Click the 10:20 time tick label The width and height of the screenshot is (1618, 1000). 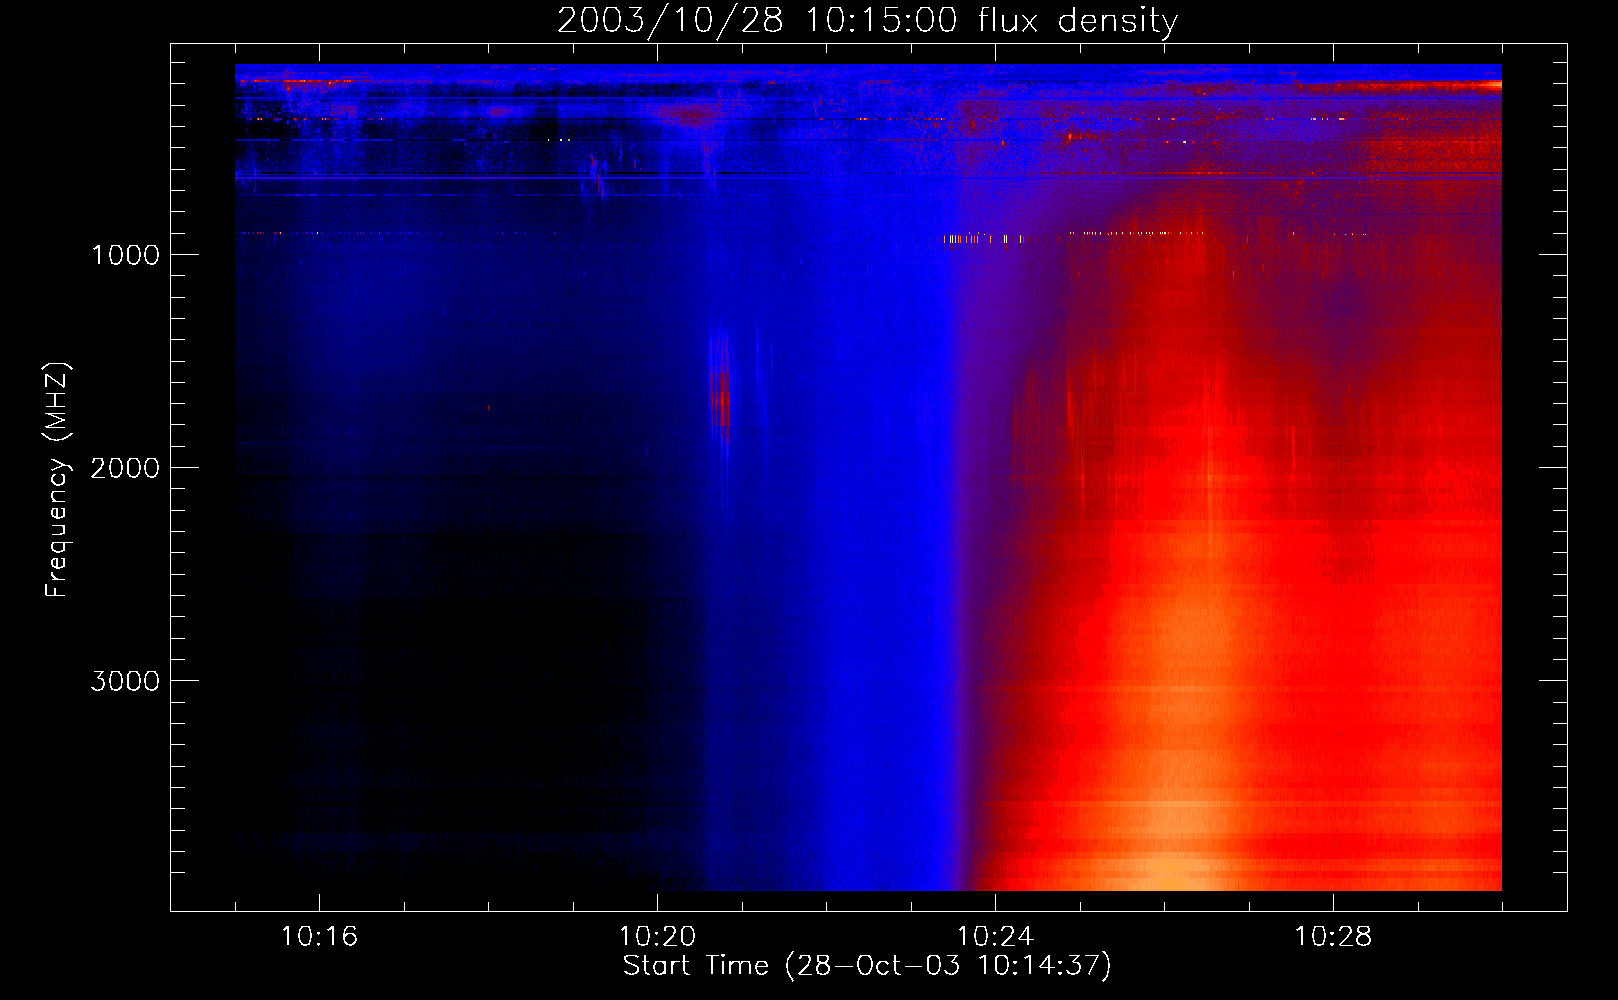pos(657,937)
